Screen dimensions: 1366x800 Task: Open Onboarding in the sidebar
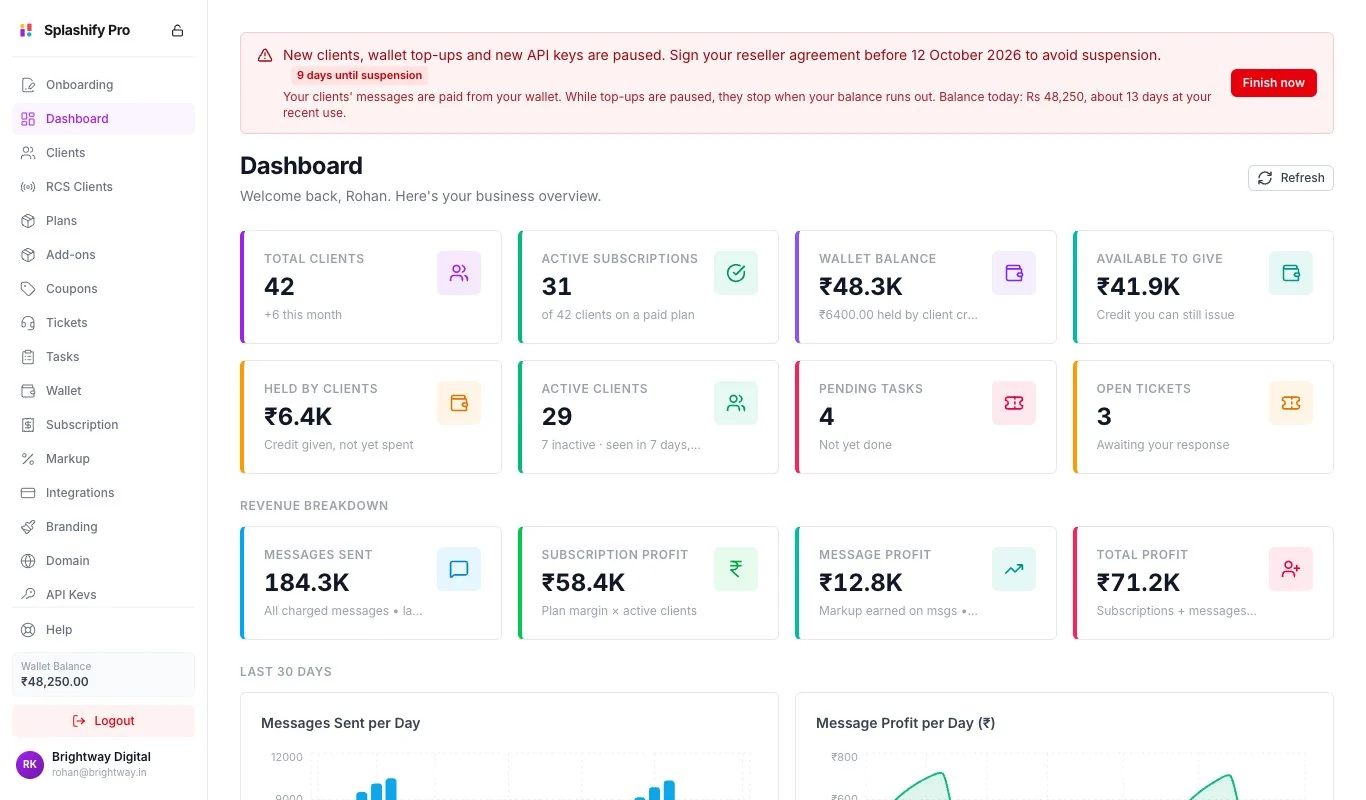(x=103, y=85)
